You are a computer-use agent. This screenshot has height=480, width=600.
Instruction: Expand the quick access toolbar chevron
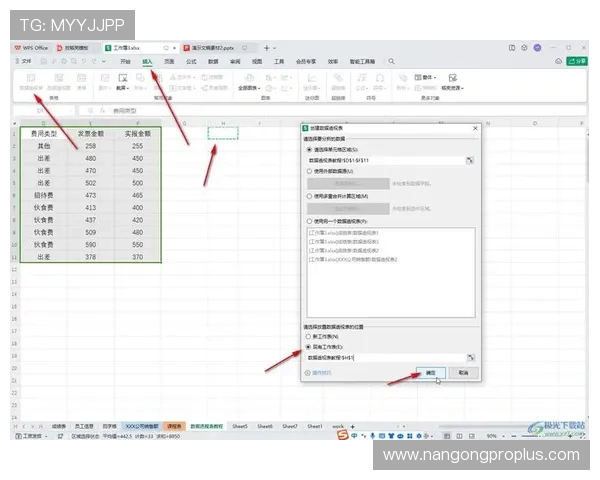pos(104,61)
